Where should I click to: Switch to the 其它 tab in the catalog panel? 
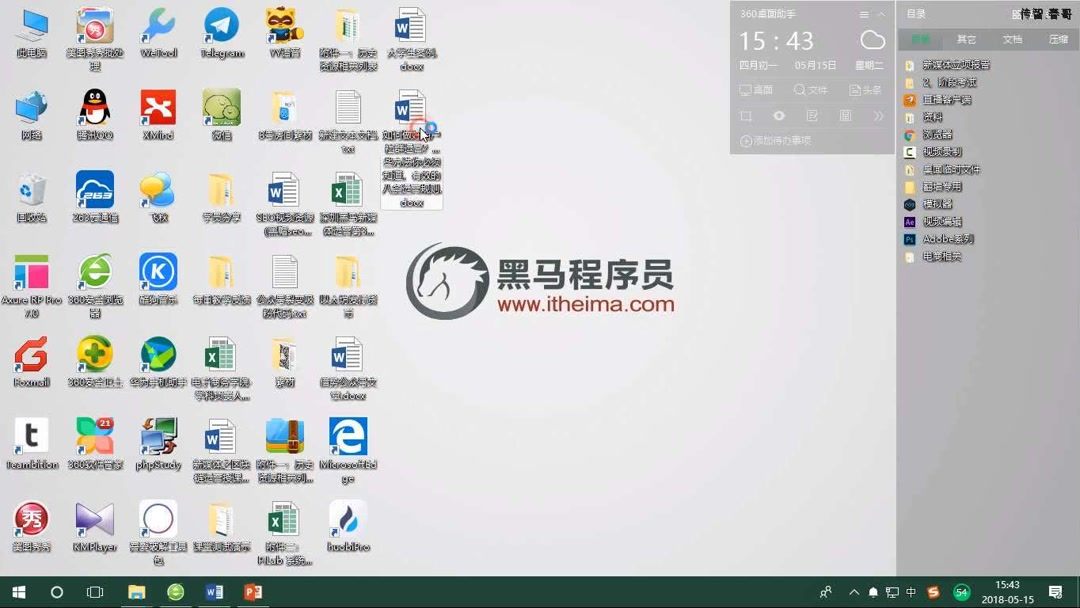(x=966, y=38)
